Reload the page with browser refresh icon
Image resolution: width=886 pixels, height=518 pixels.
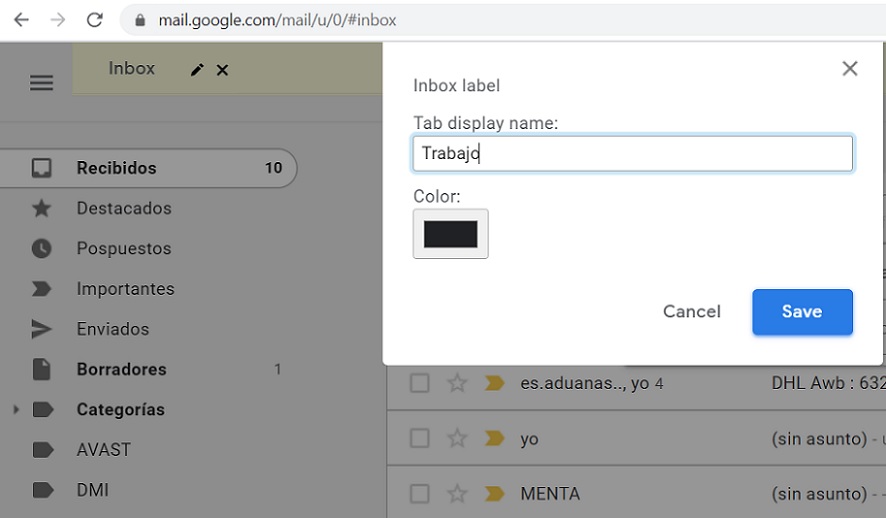(95, 20)
